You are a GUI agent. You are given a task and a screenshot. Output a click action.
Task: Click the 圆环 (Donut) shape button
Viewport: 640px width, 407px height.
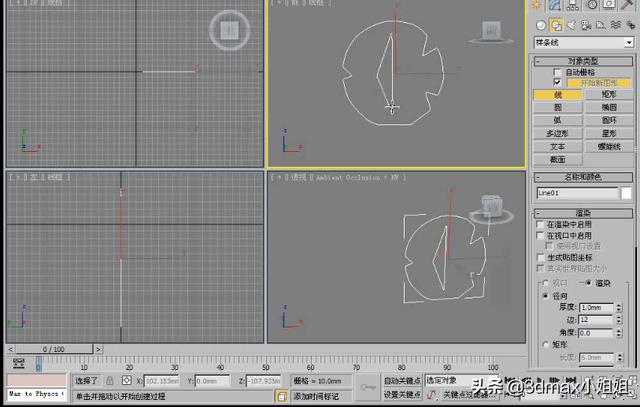coord(609,120)
